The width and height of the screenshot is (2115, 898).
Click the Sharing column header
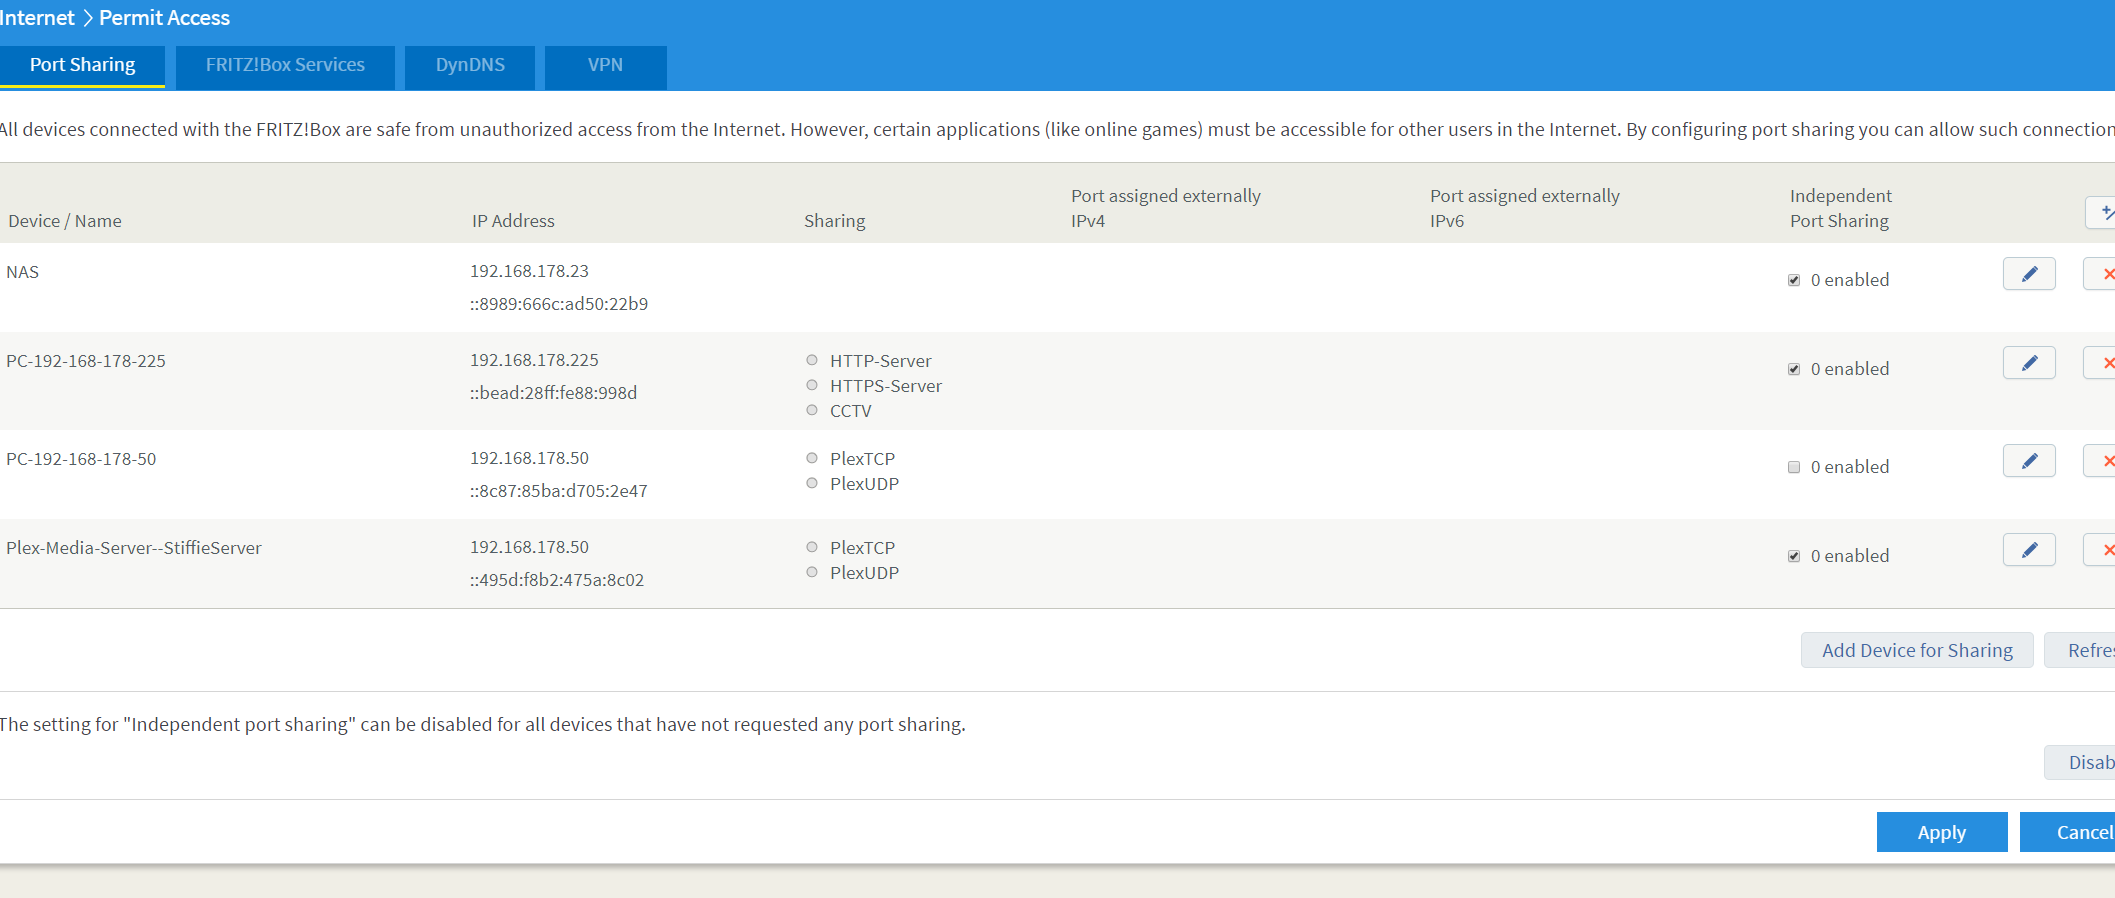[x=835, y=221]
